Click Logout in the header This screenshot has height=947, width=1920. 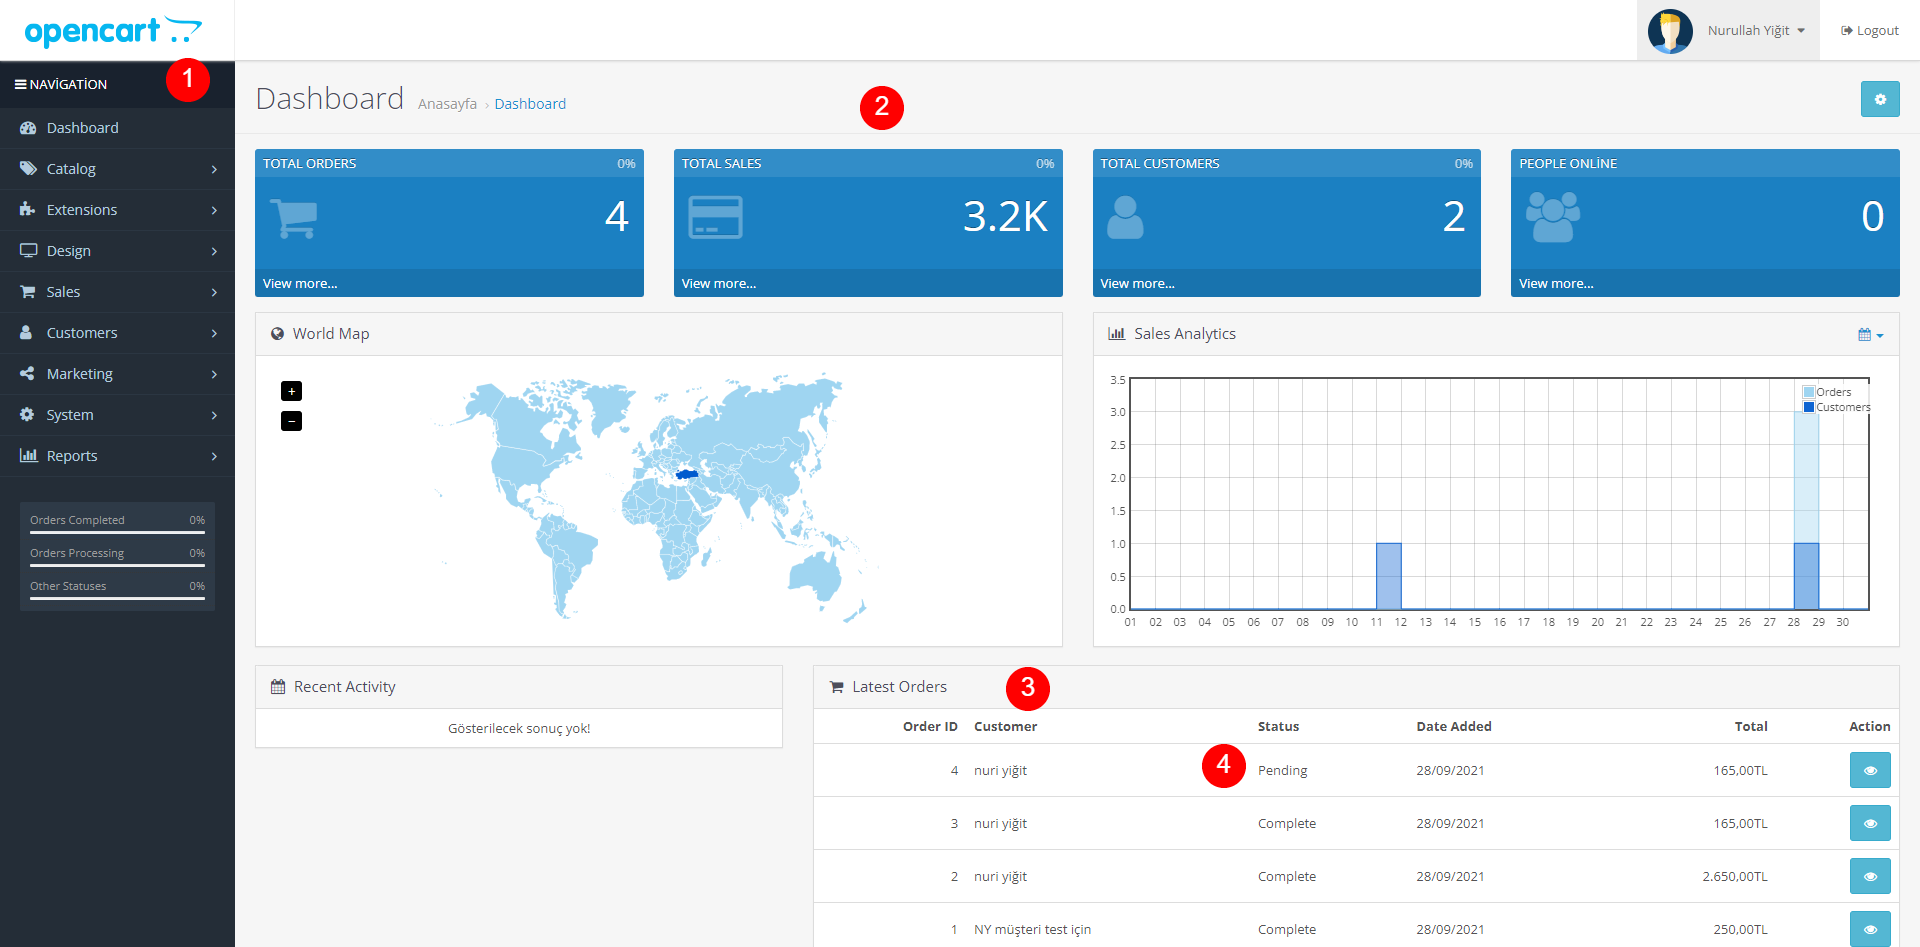[x=1869, y=31]
